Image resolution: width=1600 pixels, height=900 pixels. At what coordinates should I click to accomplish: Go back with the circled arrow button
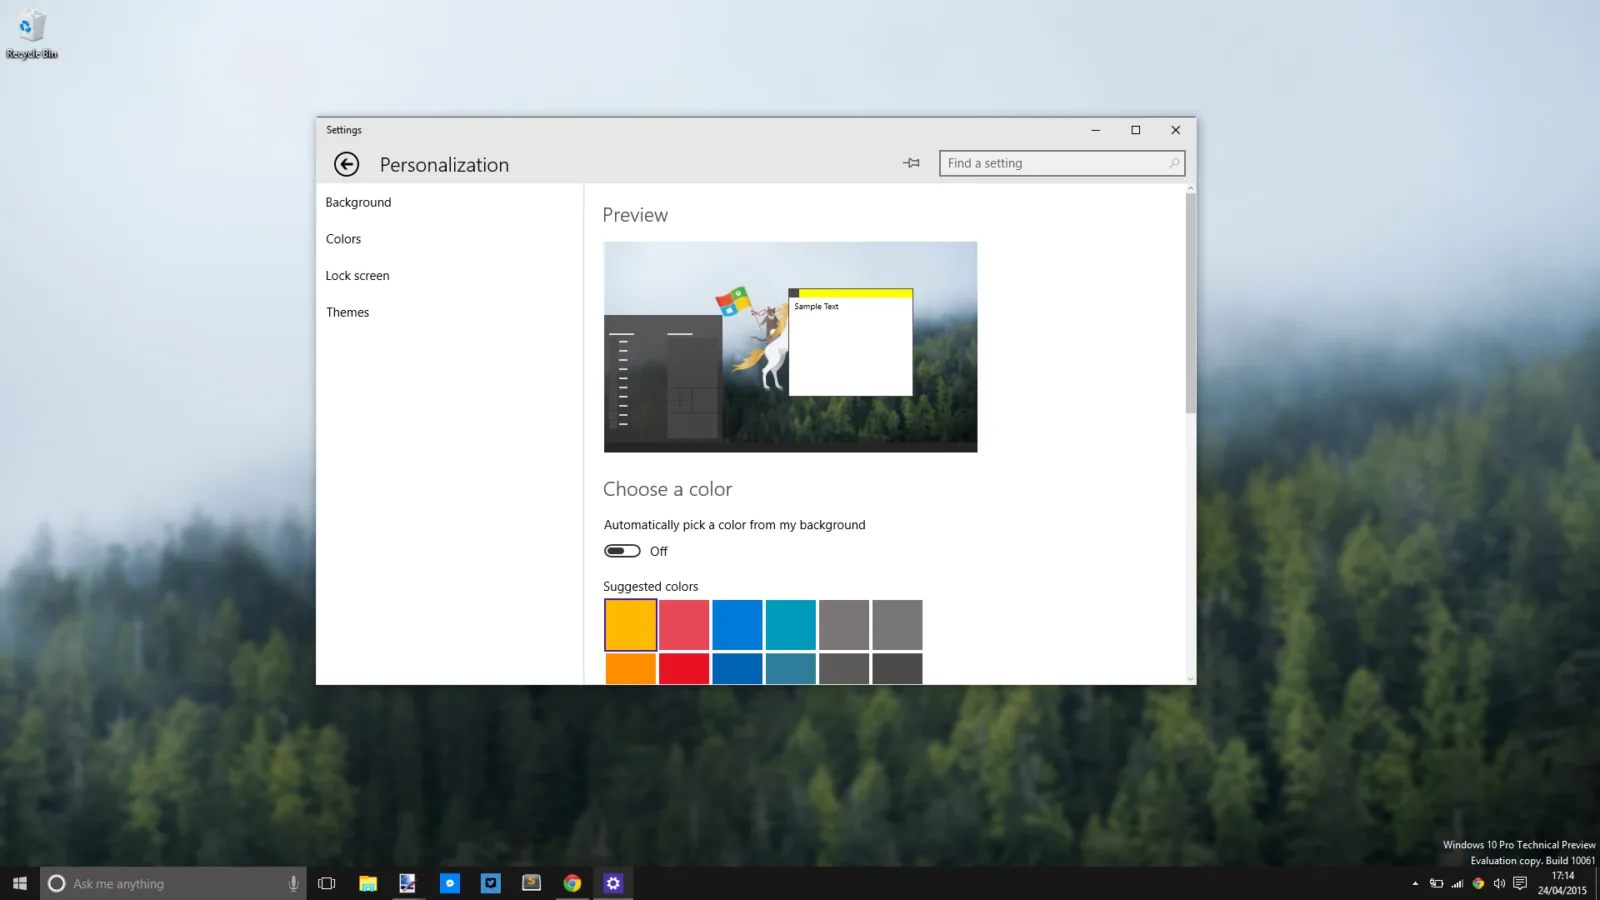click(x=346, y=164)
